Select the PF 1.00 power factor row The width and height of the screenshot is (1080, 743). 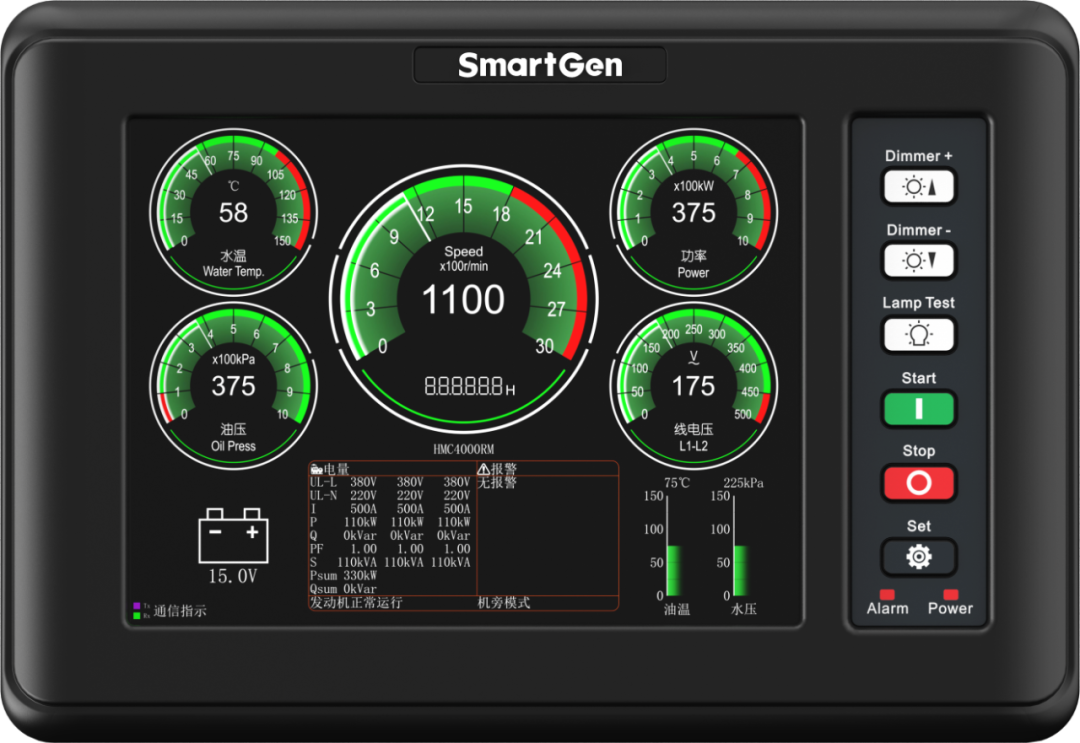(390, 549)
